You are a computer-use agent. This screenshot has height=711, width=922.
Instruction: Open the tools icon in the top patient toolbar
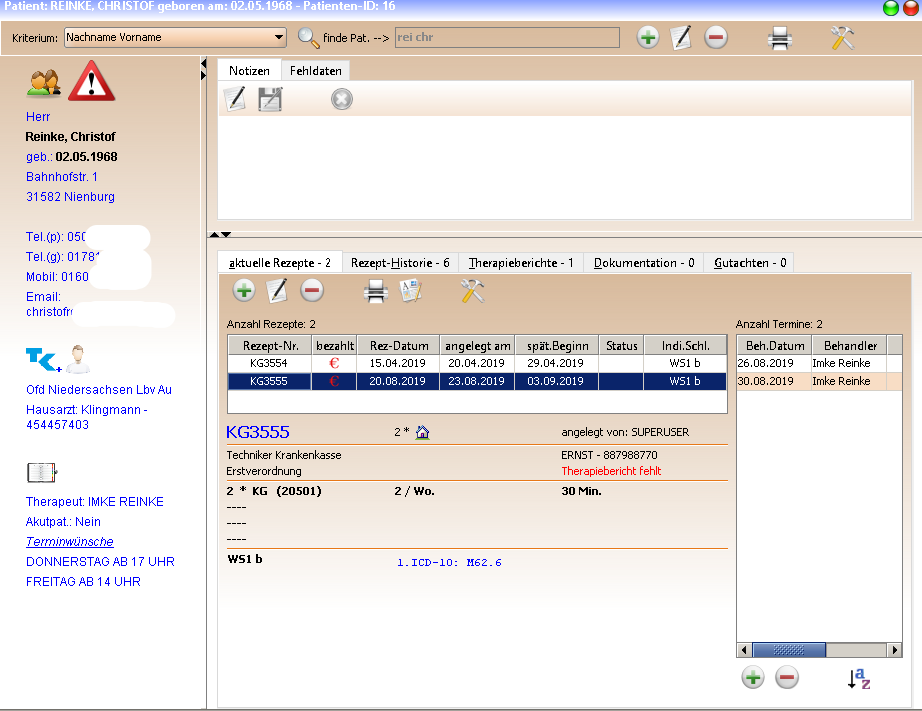tap(842, 38)
